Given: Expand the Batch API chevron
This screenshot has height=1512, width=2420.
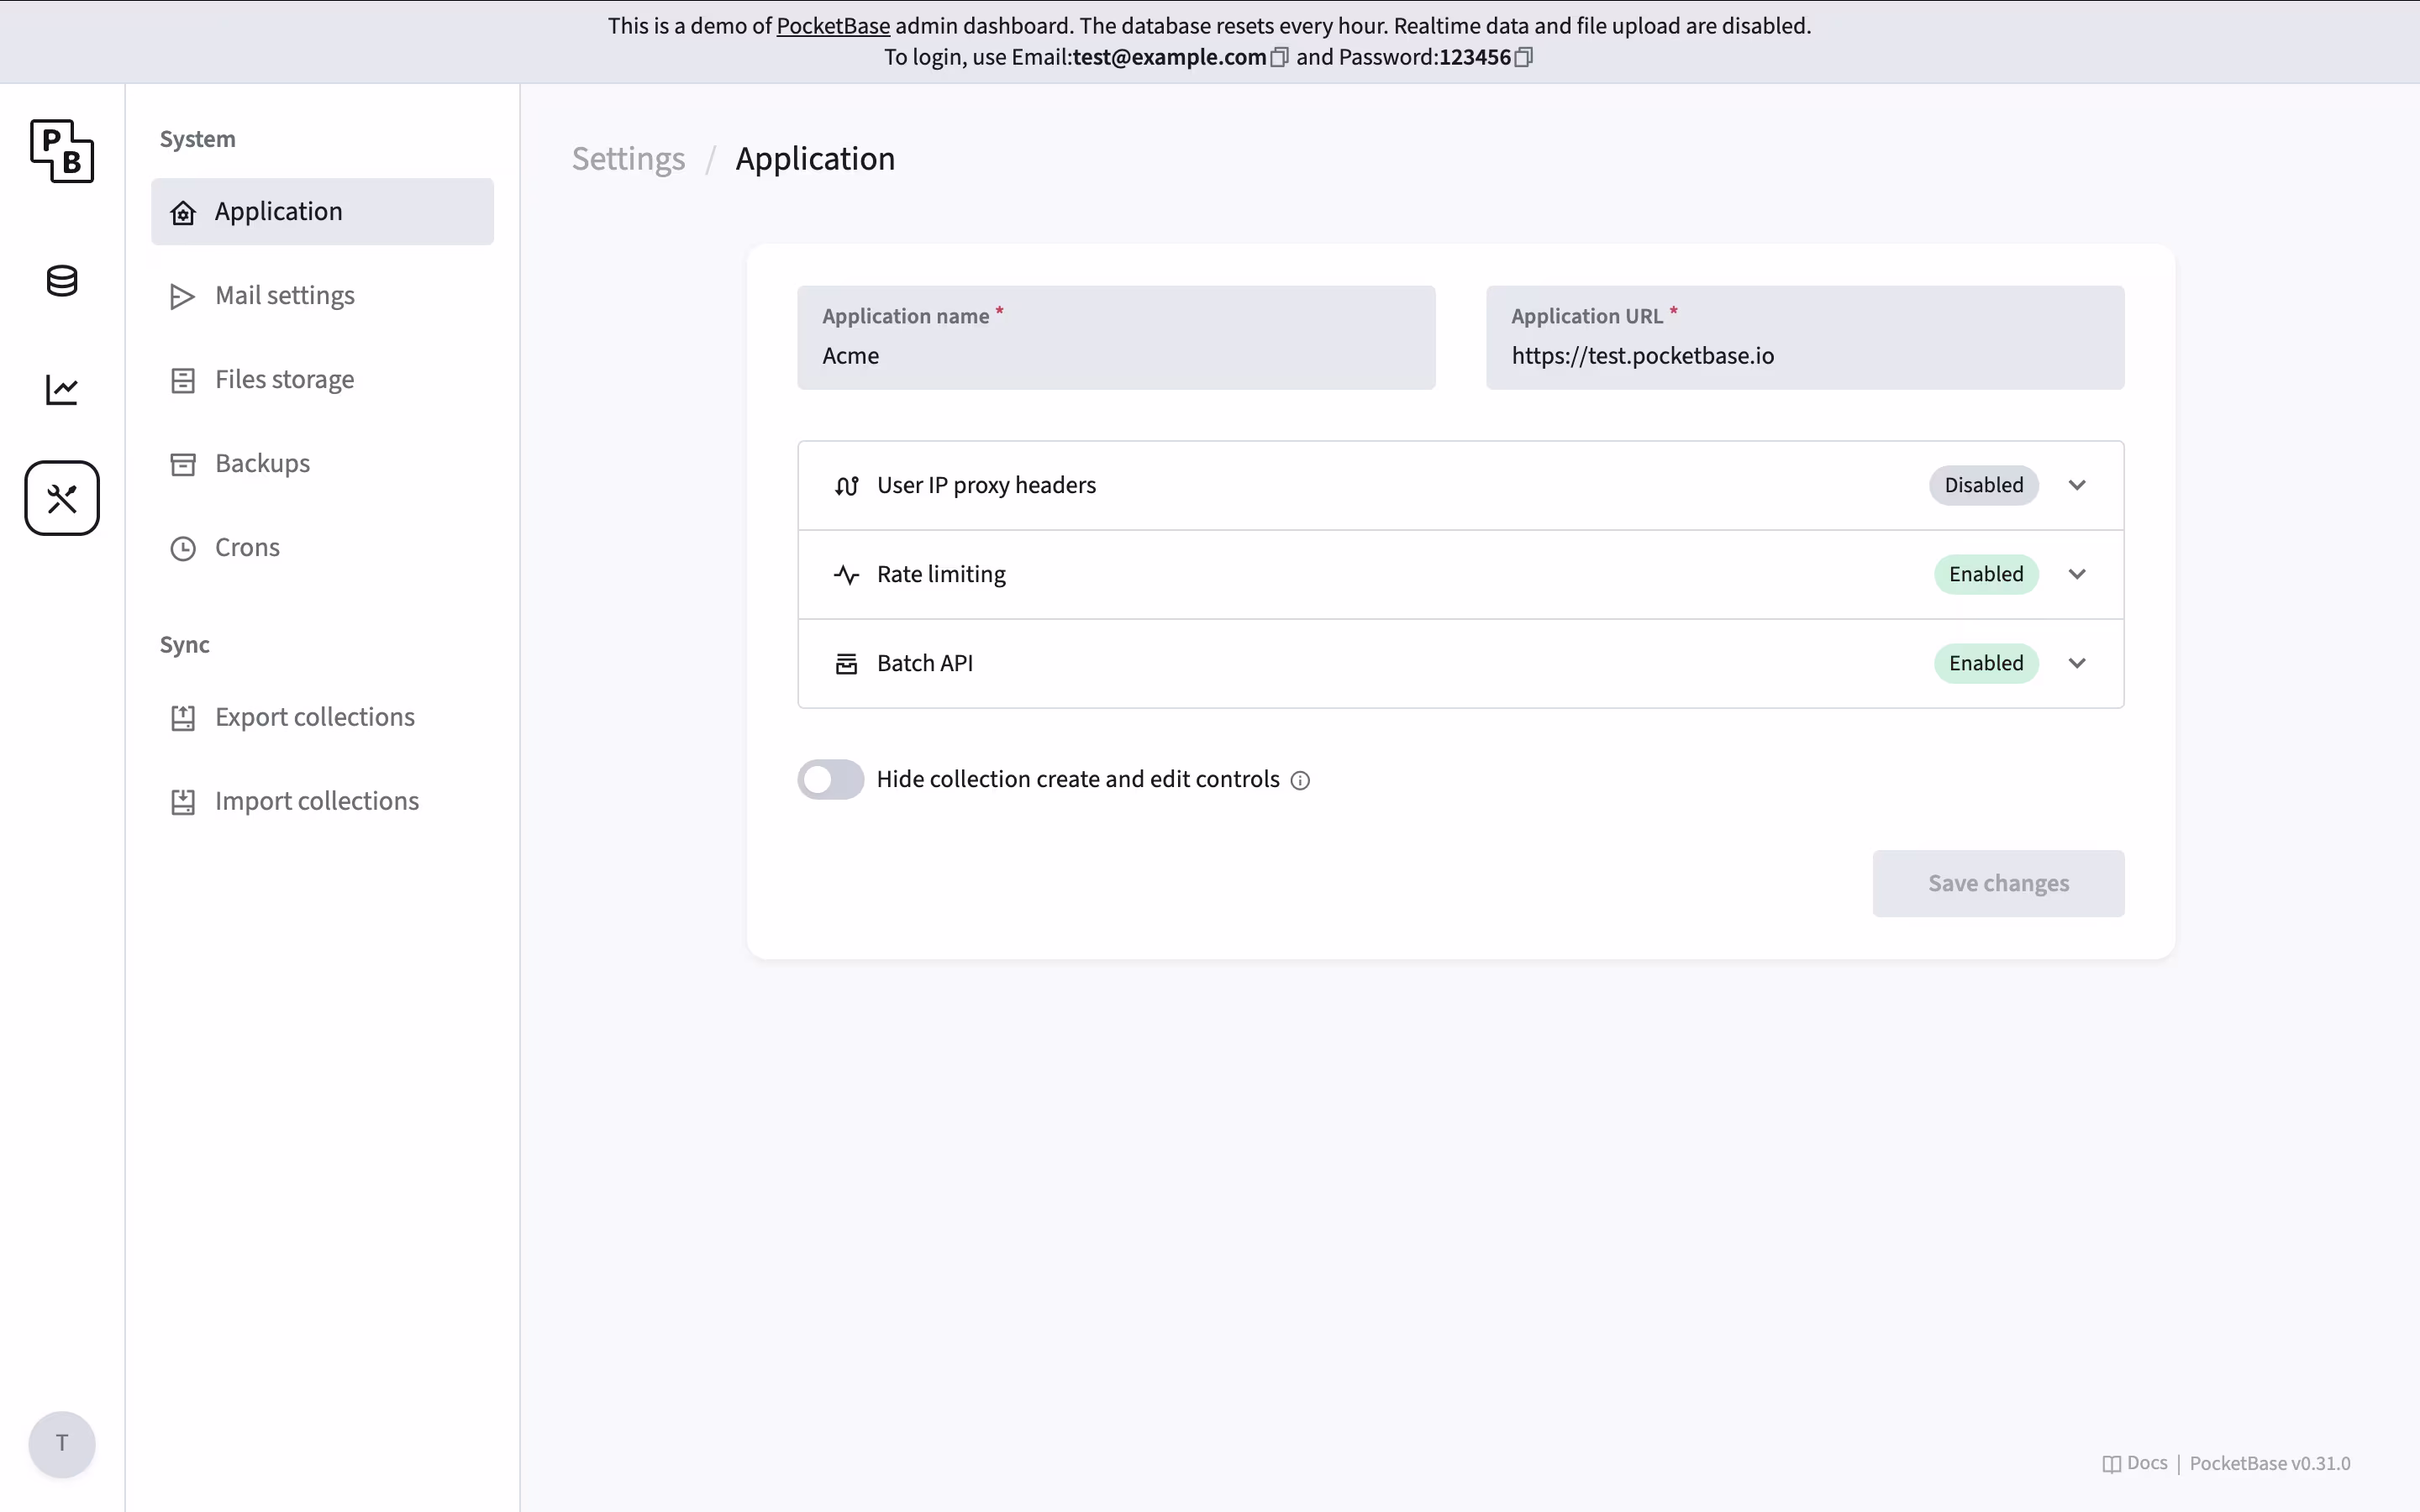Looking at the screenshot, I should pos(2076,664).
